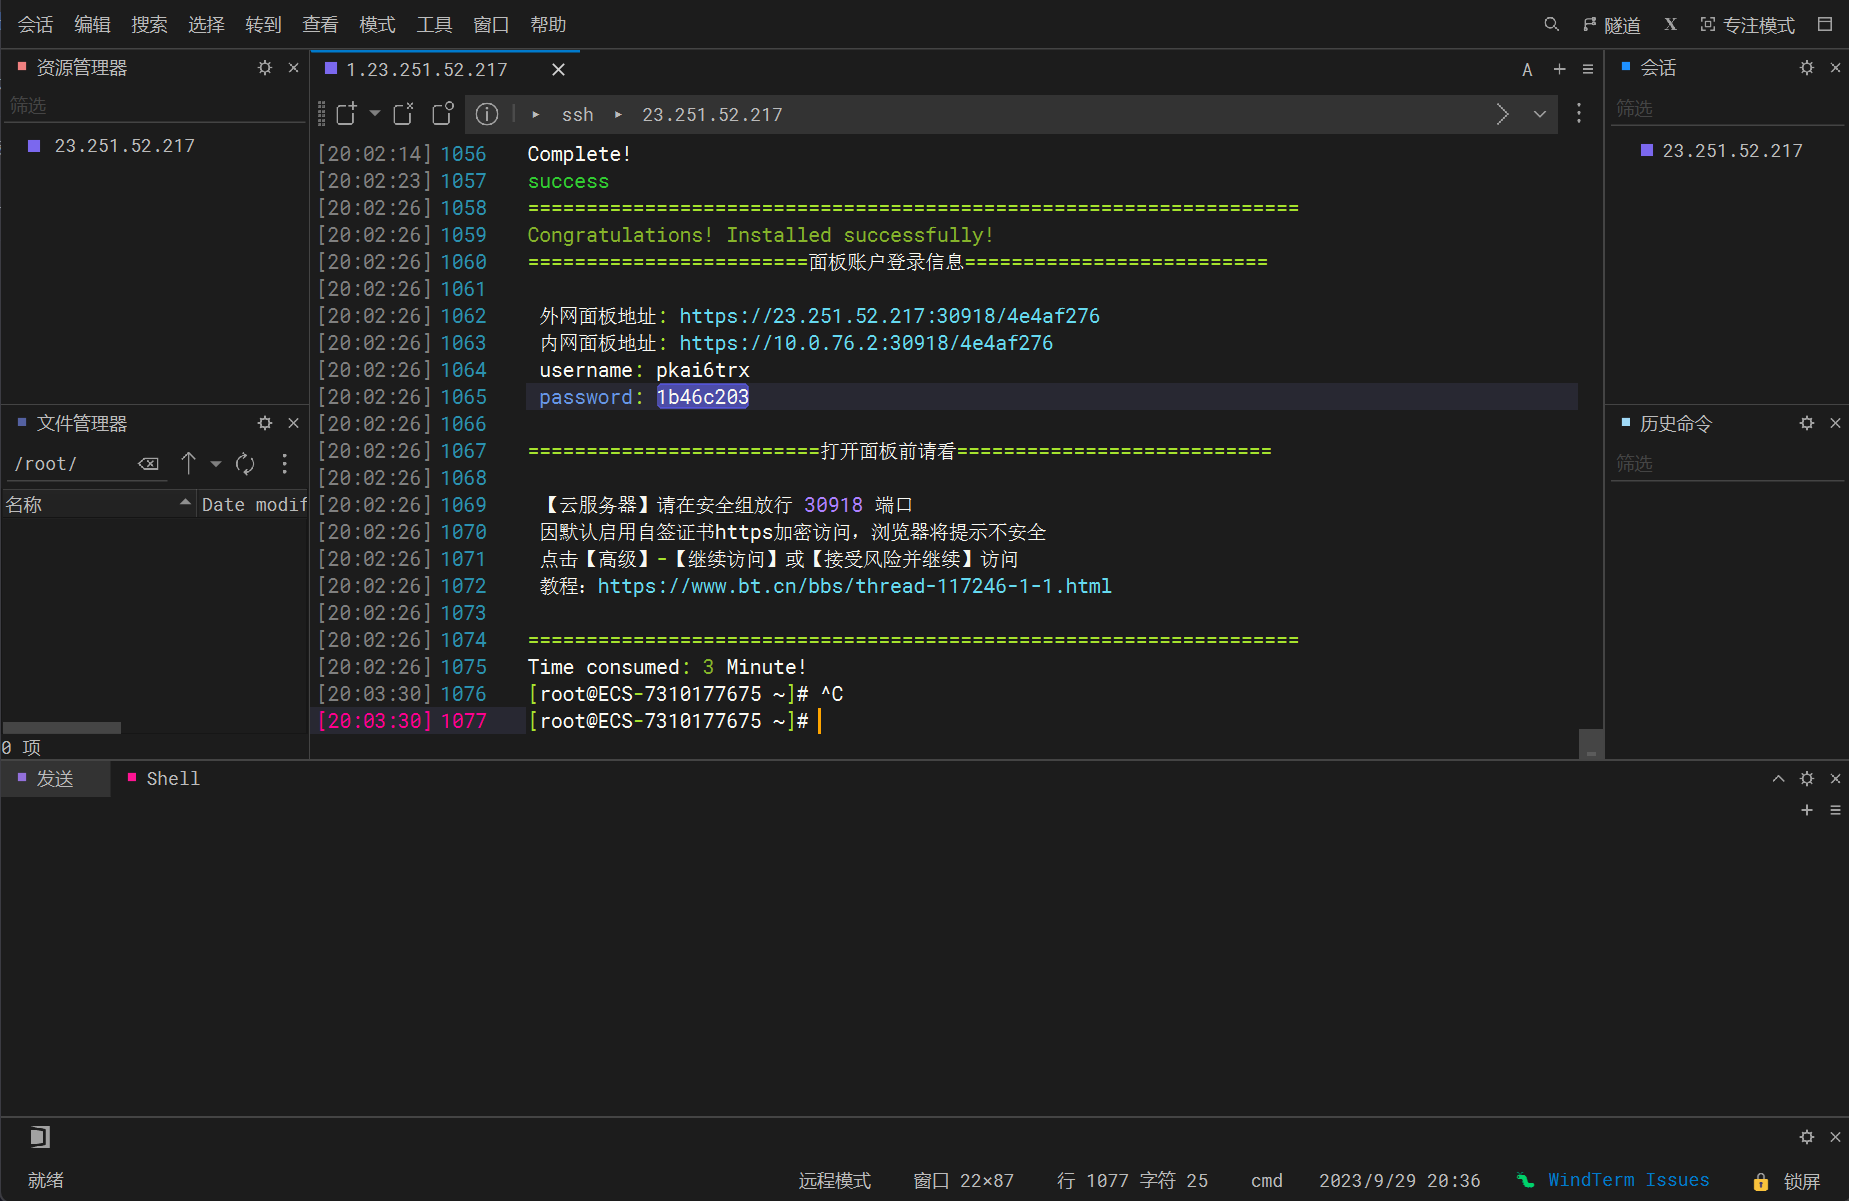This screenshot has width=1849, height=1201.
Task: Open the 帮助 menu
Action: [x=548, y=24]
